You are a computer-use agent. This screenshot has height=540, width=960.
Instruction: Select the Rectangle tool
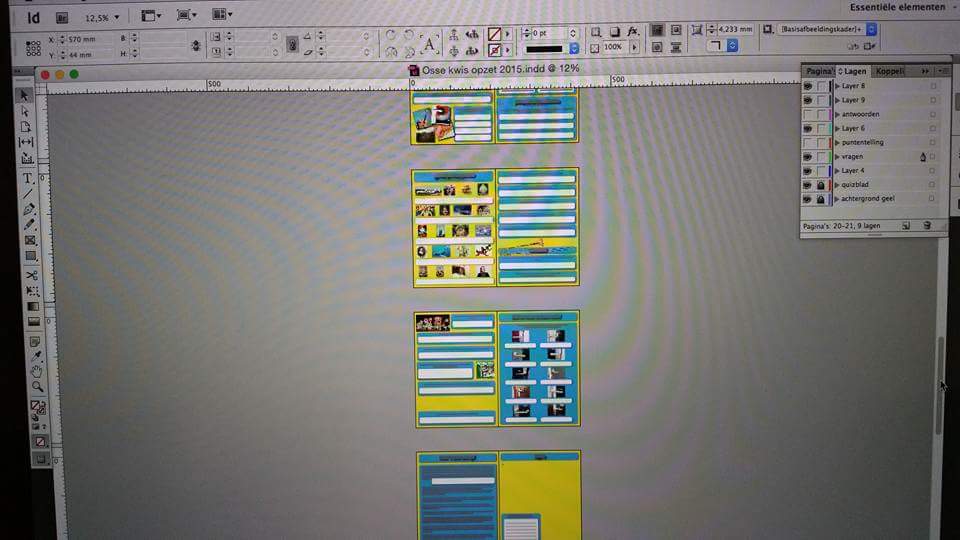[x=31, y=257]
